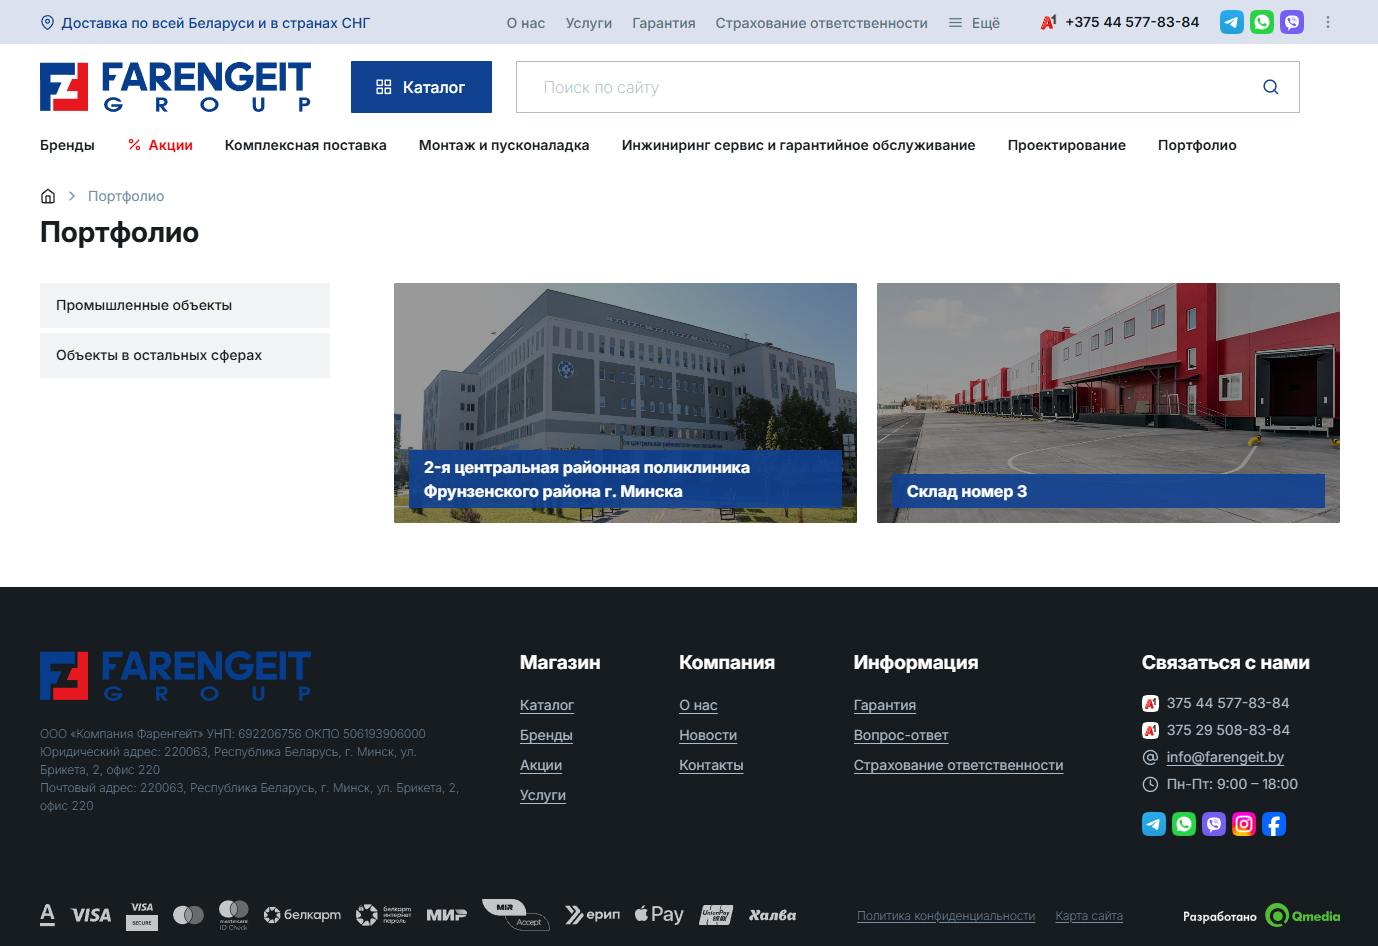Click the search magnifier icon
The image size is (1378, 946).
1270,87
